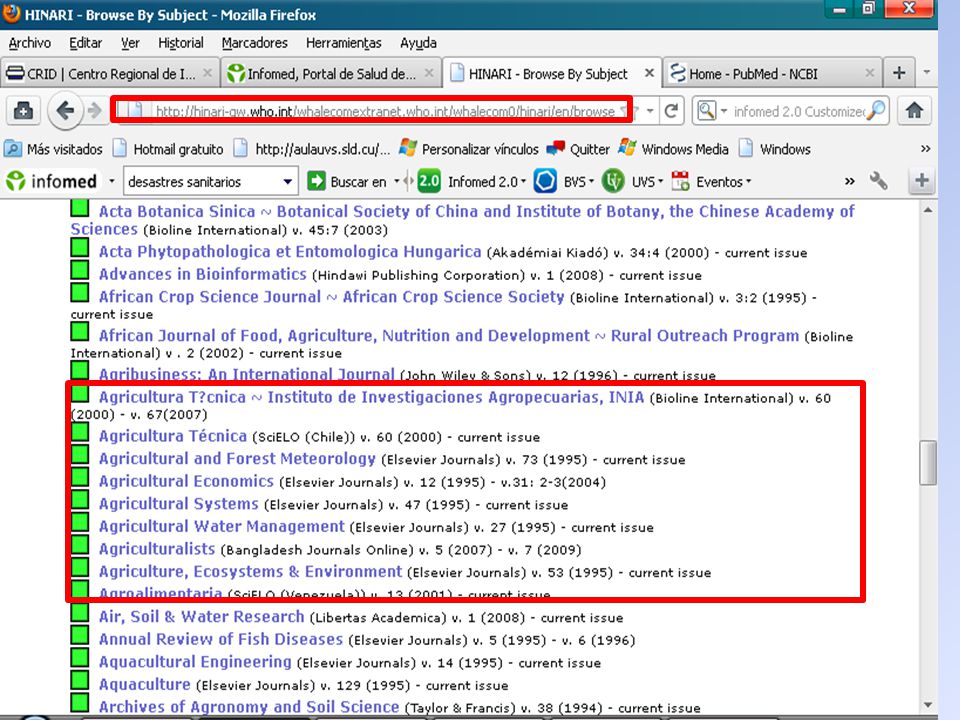960x720 pixels.
Task: Open the Historial menu
Action: pyautogui.click(x=181, y=43)
